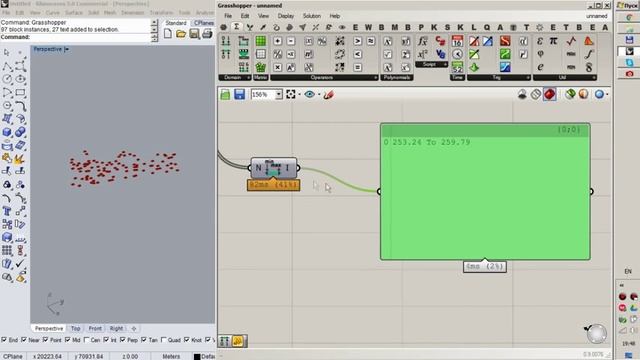Switch to the CPlanes toolbar tab
The width and height of the screenshot is (640, 360).
203,23
